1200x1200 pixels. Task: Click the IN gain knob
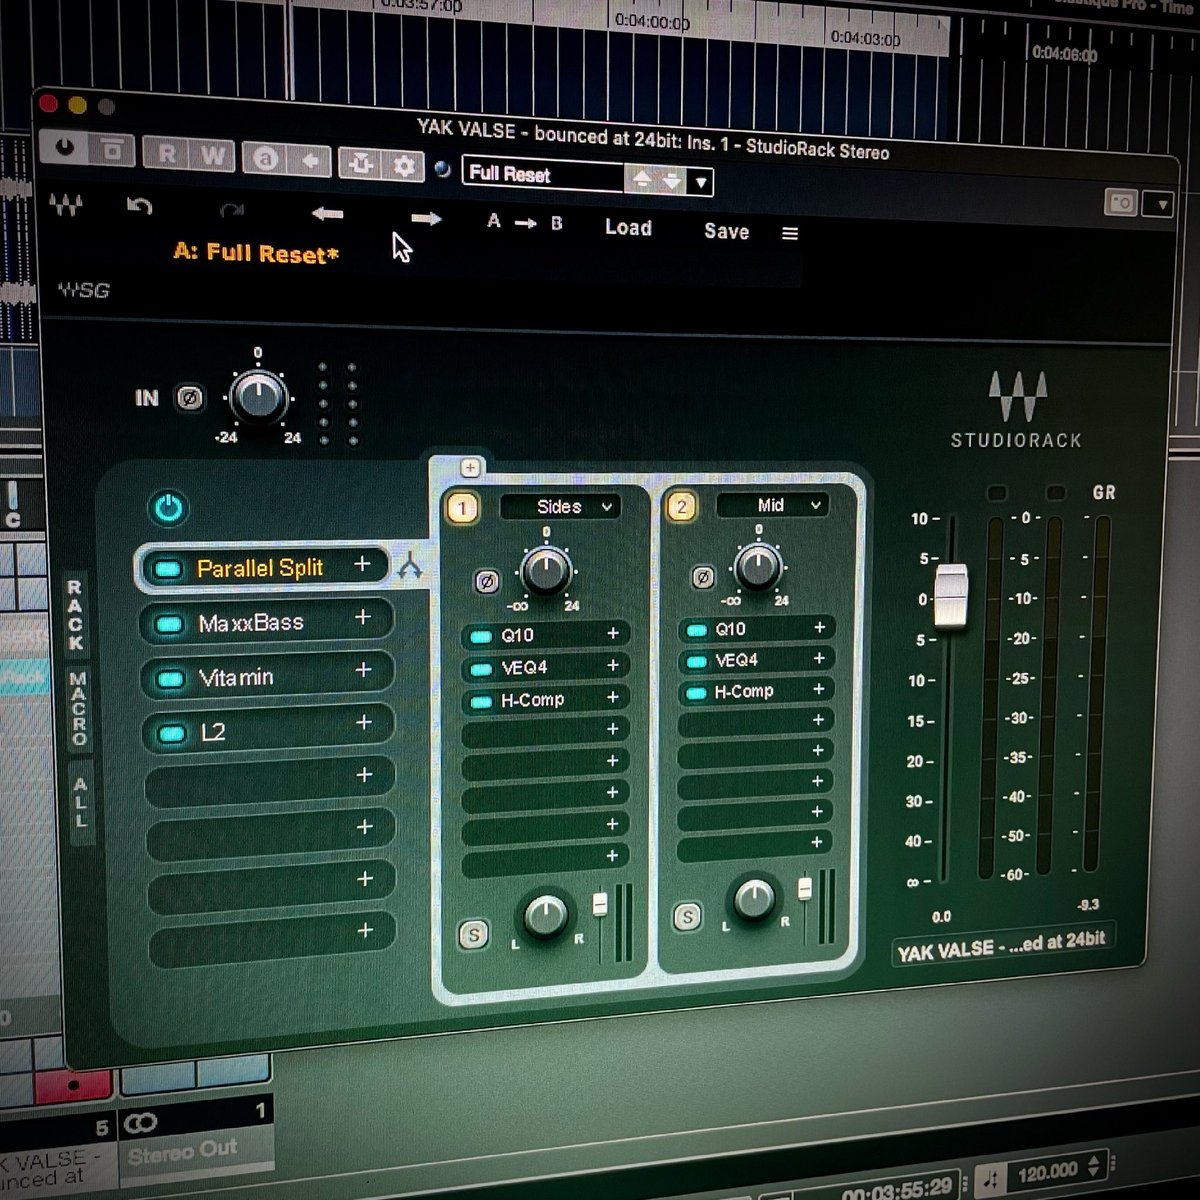(x=258, y=396)
